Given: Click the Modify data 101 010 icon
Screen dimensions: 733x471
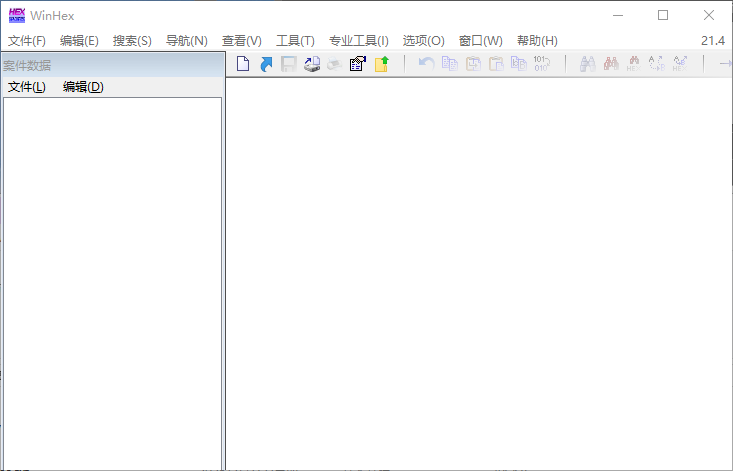Looking at the screenshot, I should [x=541, y=64].
